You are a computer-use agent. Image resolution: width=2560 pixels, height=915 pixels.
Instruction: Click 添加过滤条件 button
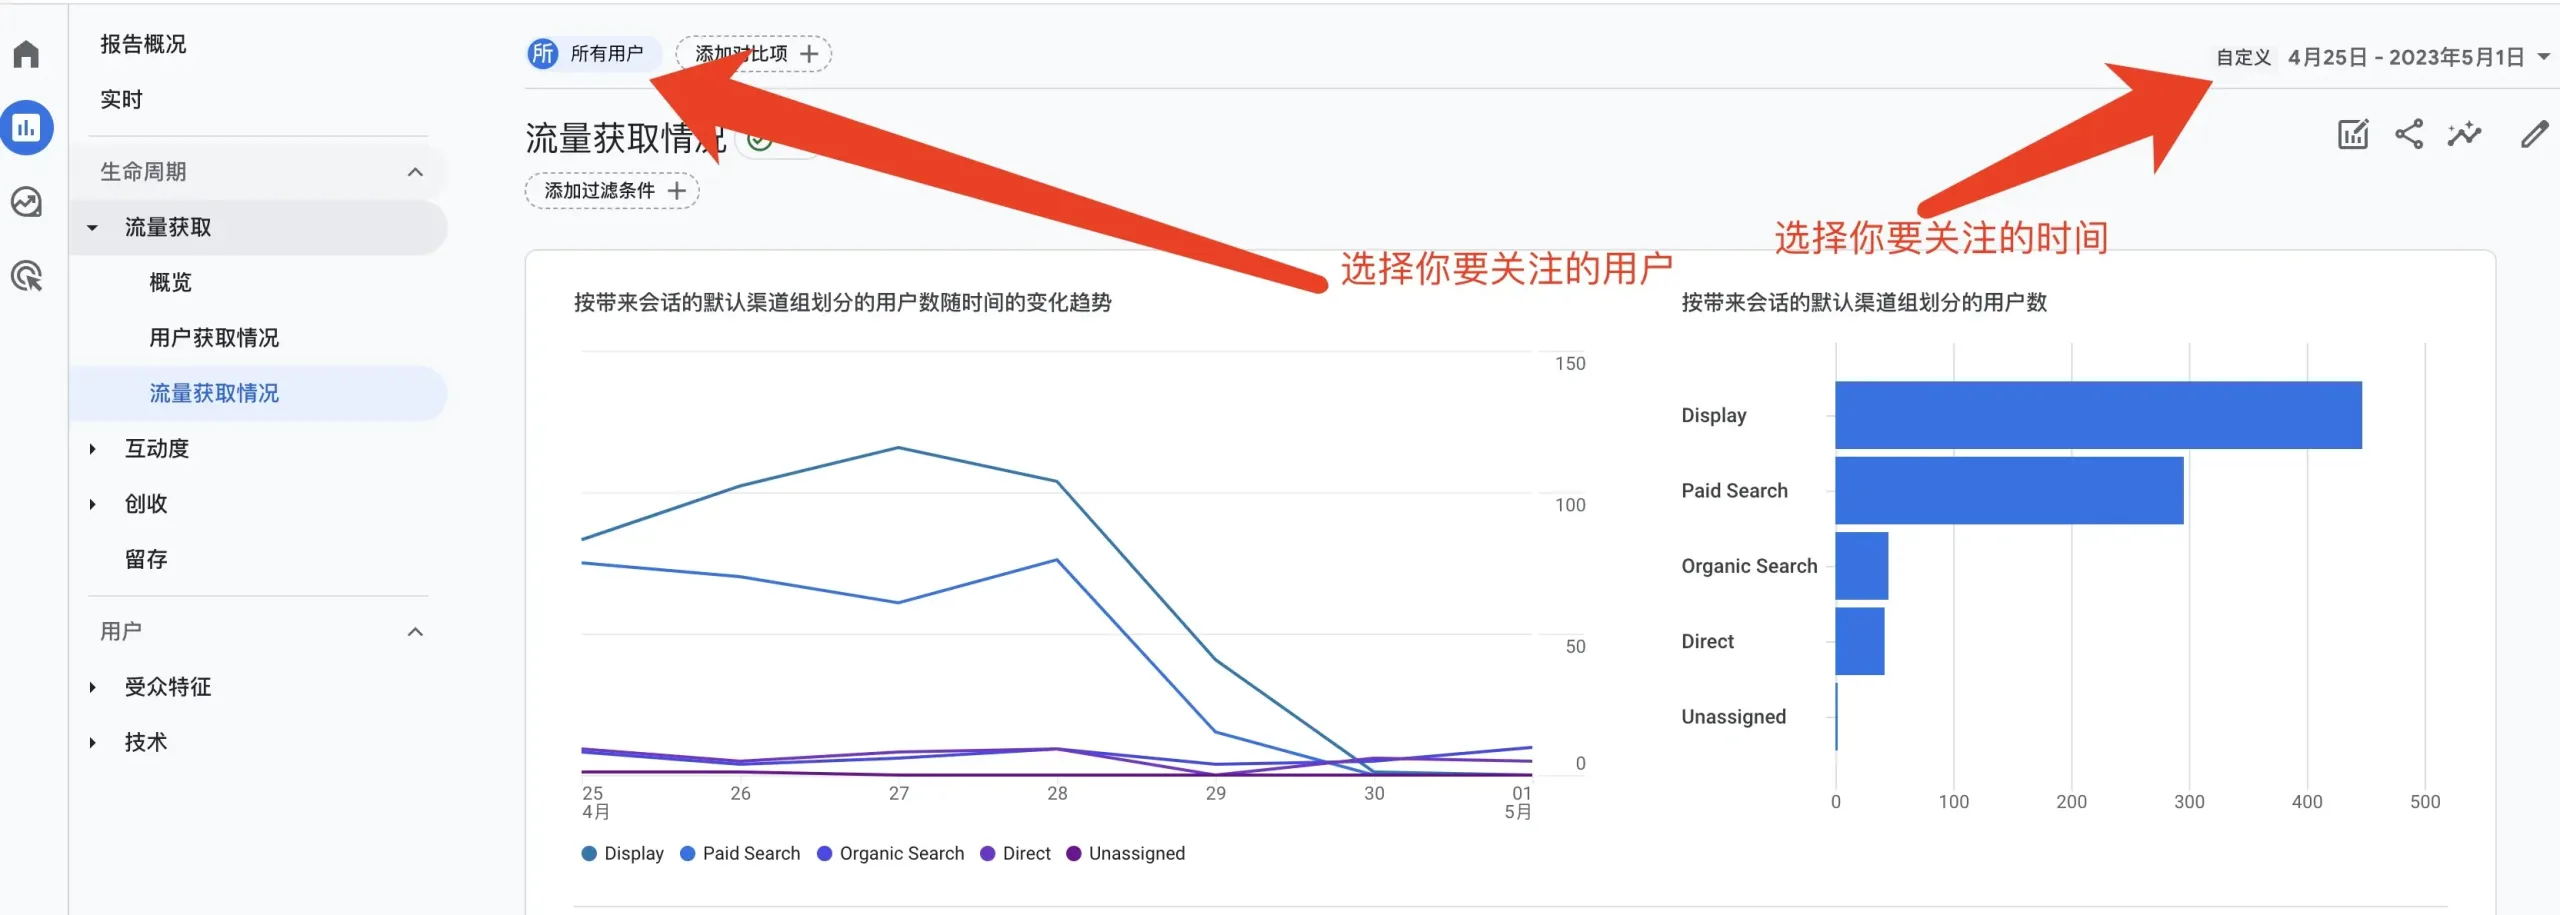pyautogui.click(x=612, y=190)
